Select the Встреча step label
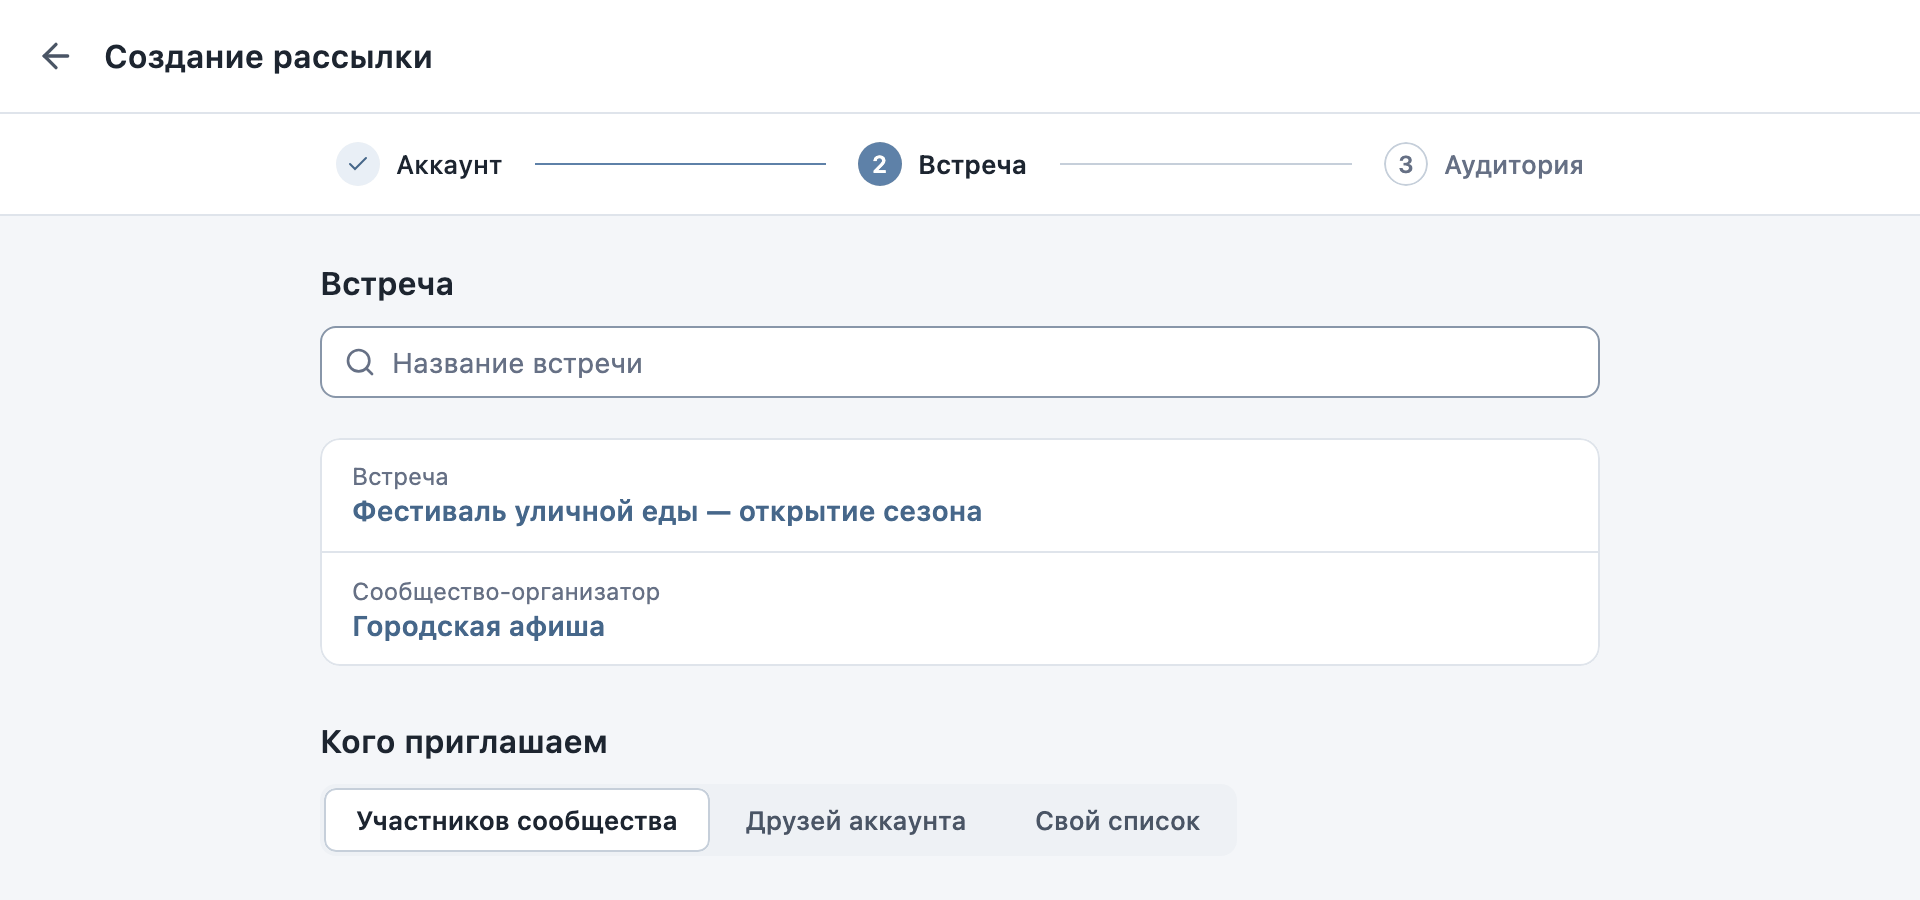The image size is (1920, 900). click(x=972, y=165)
